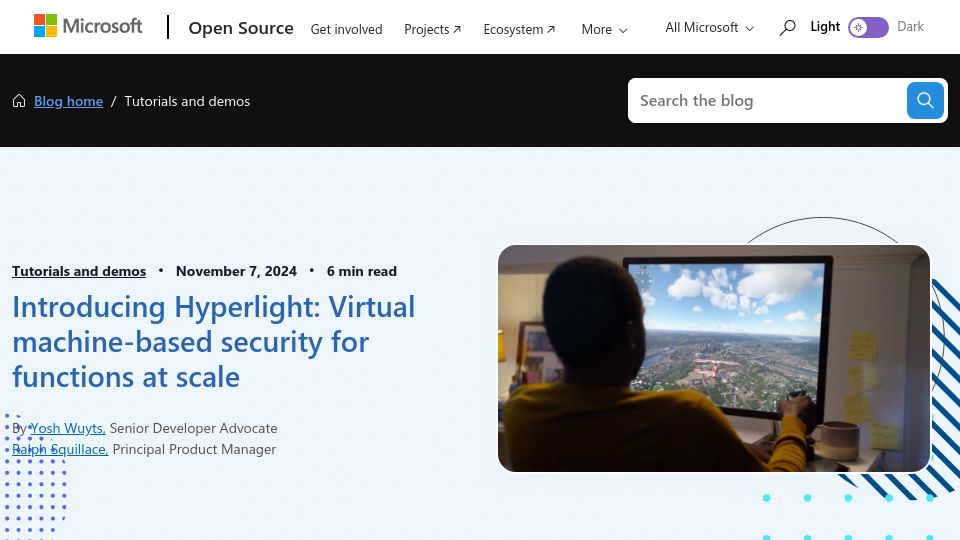Focus the Search the blog field
This screenshot has height=540, width=960.
point(767,100)
